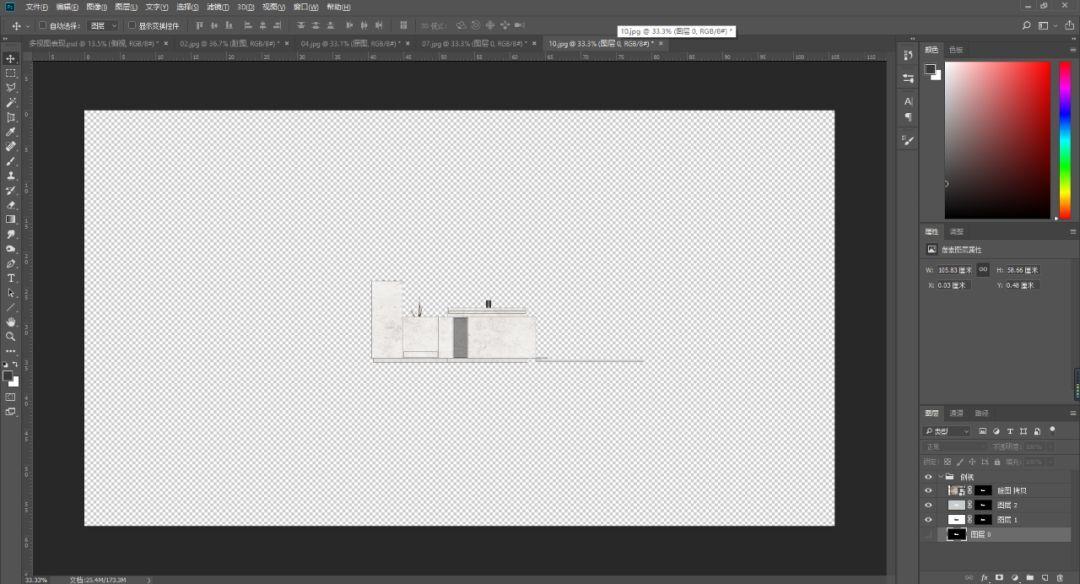Select the Zoom tool

click(x=10, y=337)
